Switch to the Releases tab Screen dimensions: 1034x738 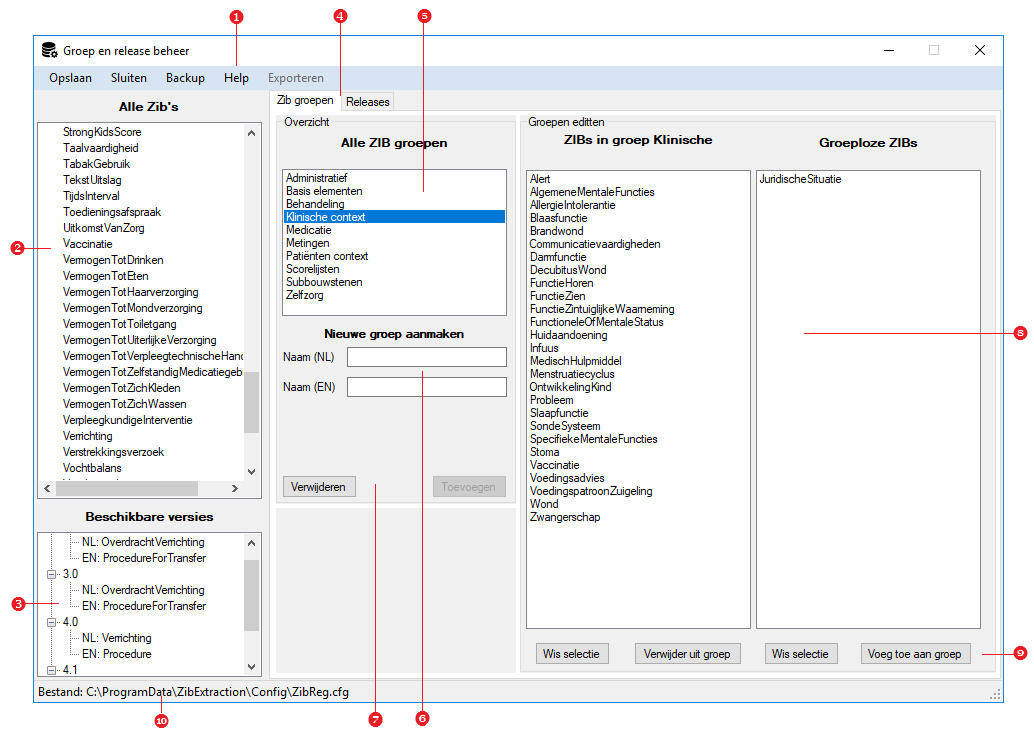(x=367, y=102)
